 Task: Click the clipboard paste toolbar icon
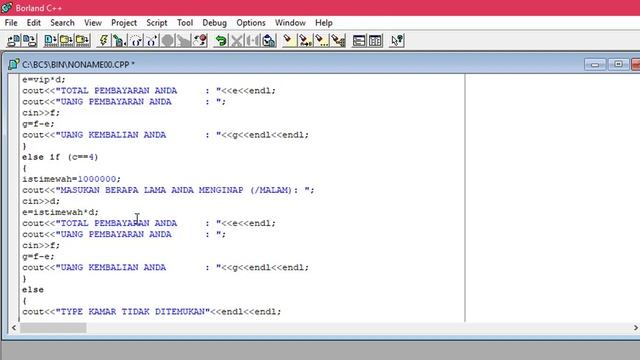(x=269, y=40)
